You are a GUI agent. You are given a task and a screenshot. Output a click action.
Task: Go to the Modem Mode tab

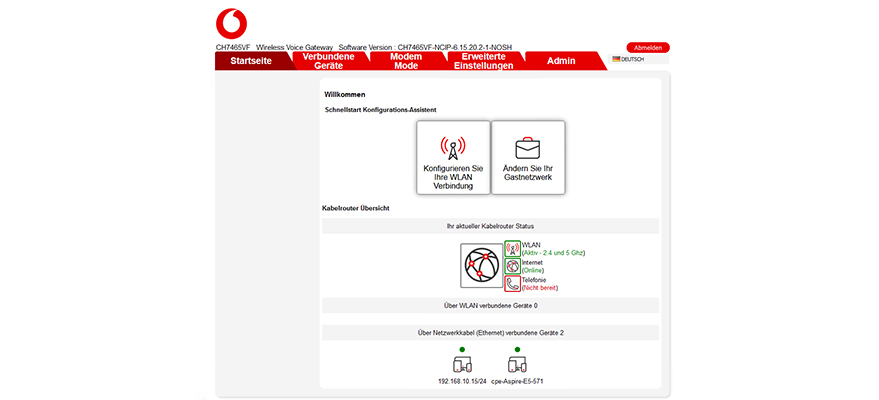pos(405,61)
